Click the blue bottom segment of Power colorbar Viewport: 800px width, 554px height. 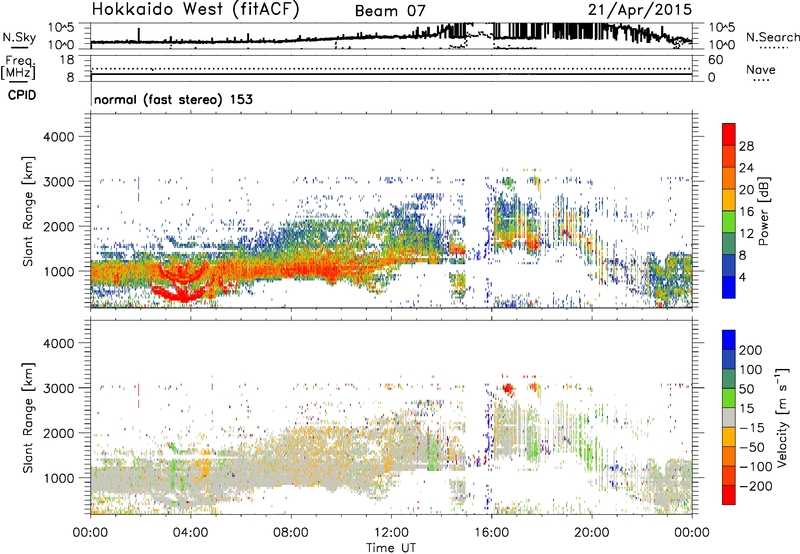click(x=729, y=287)
